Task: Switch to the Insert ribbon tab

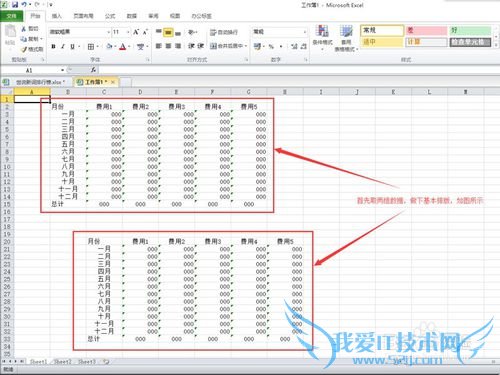Action: point(57,16)
